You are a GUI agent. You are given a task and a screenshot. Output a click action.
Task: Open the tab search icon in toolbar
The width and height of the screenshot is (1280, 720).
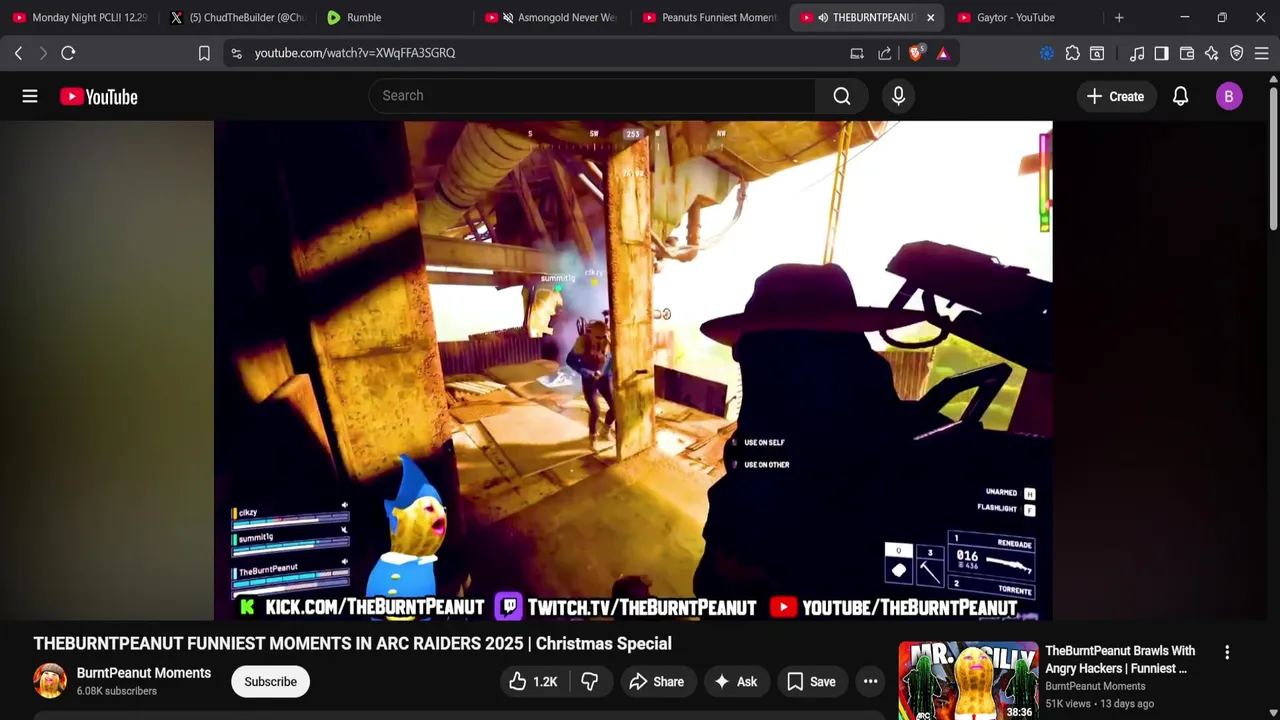[x=1097, y=53]
